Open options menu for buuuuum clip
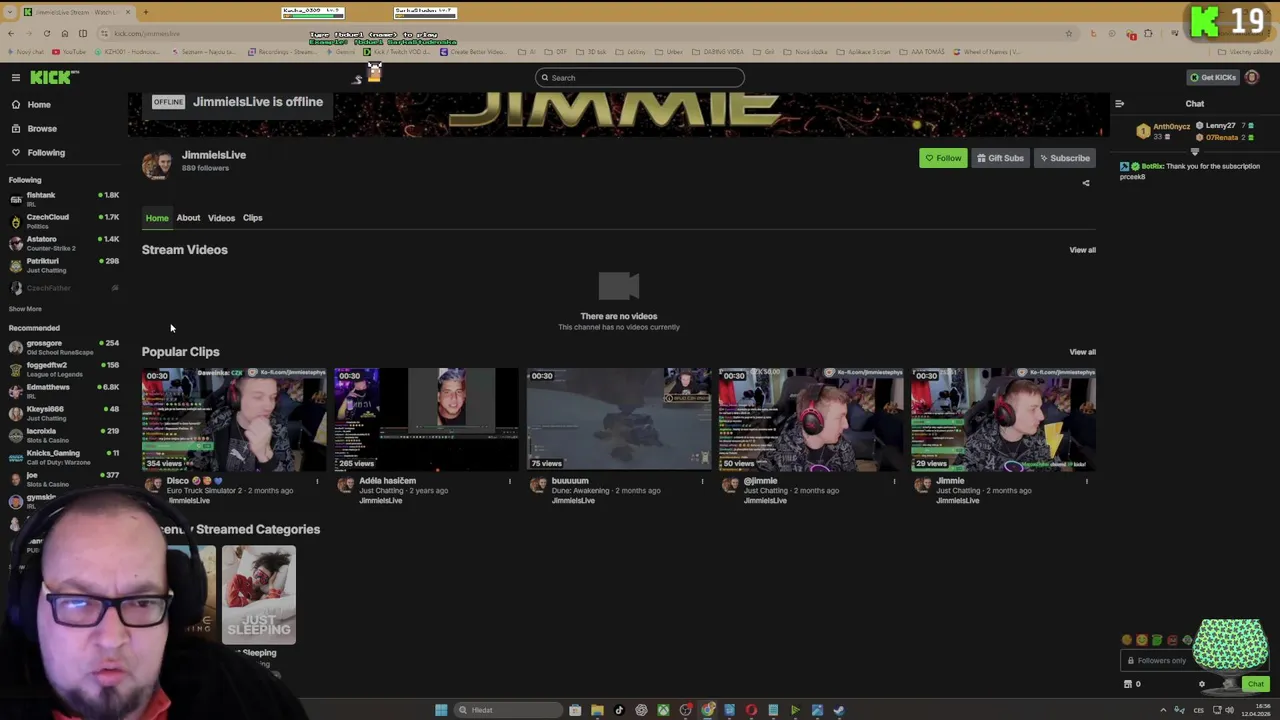This screenshot has height=720, width=1280. point(702,482)
